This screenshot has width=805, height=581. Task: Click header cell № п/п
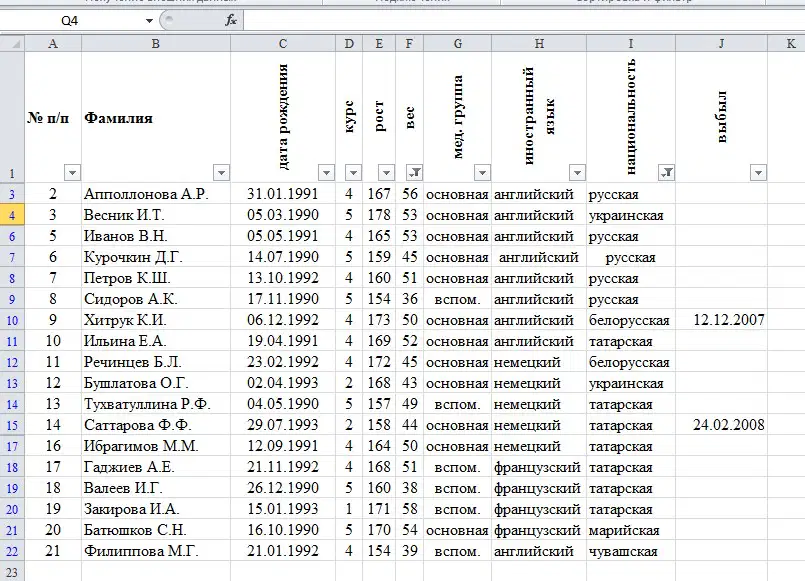click(53, 117)
